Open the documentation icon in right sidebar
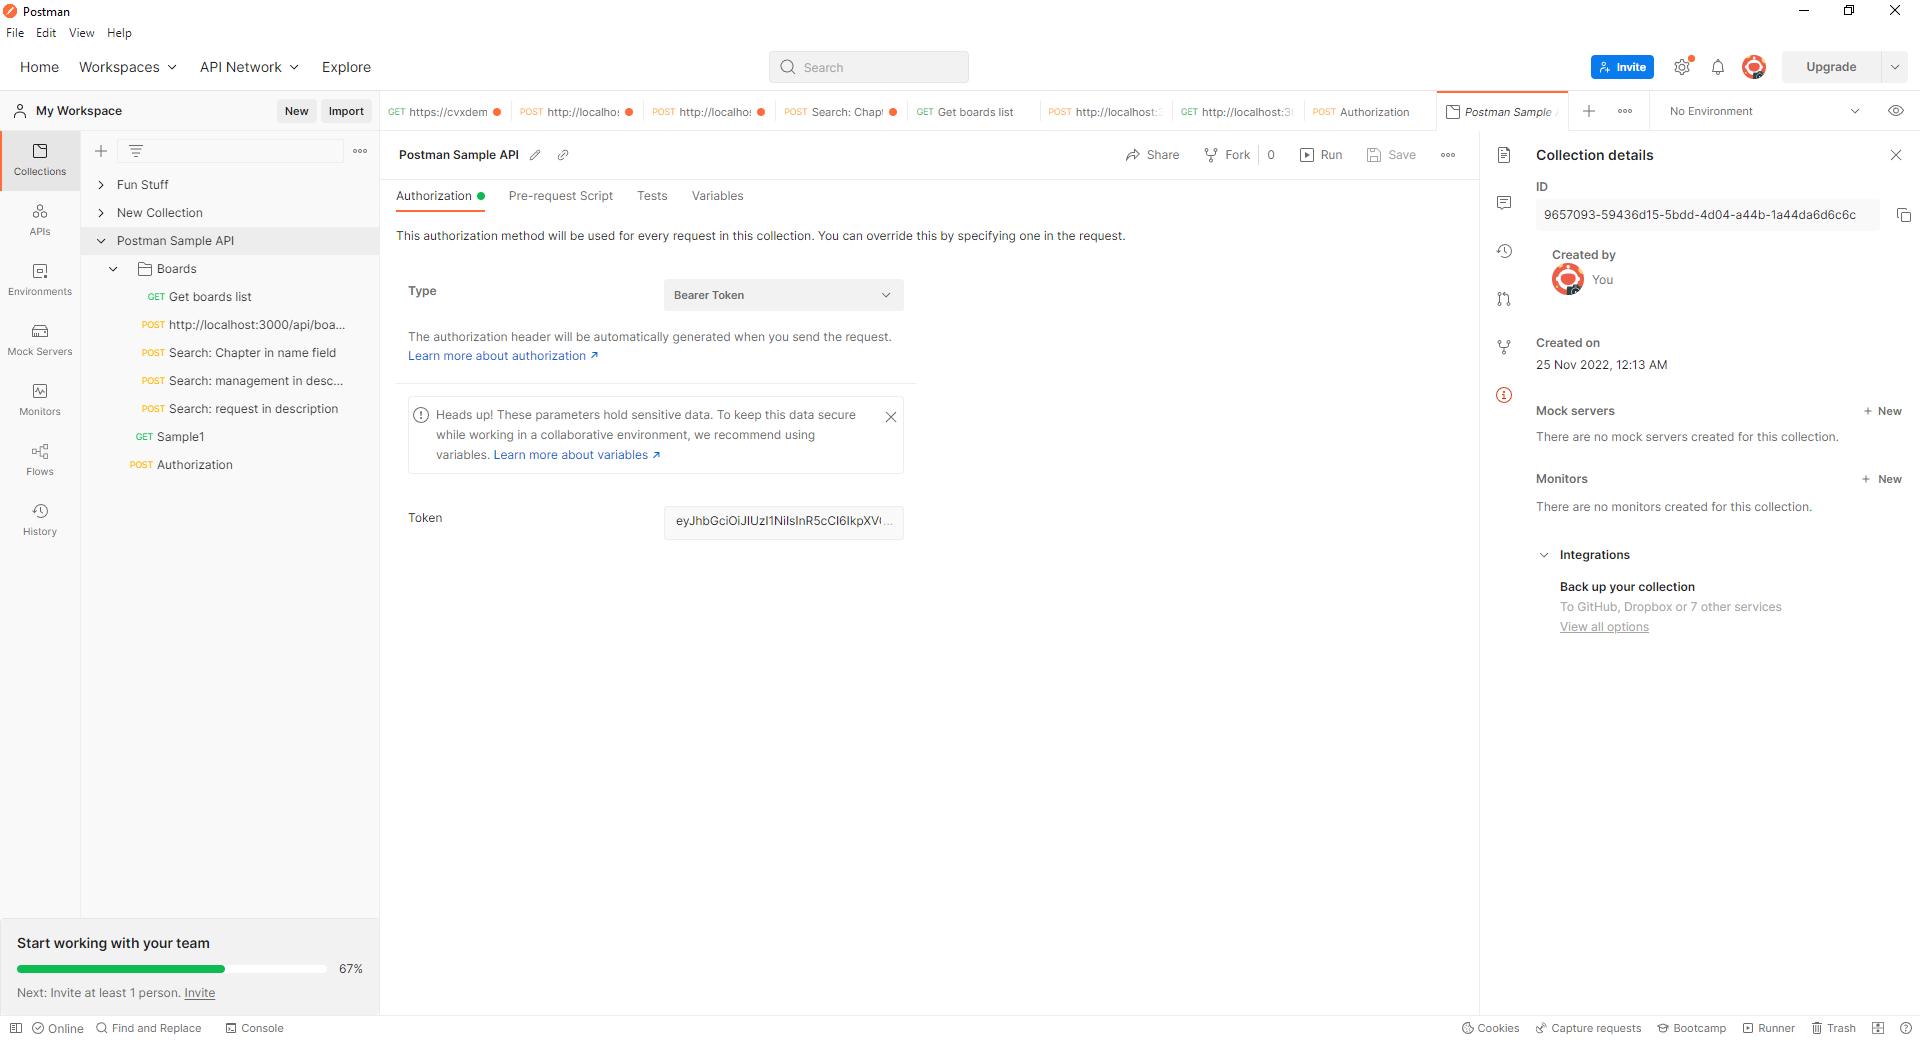Image resolution: width=1920 pixels, height=1040 pixels. [1504, 155]
